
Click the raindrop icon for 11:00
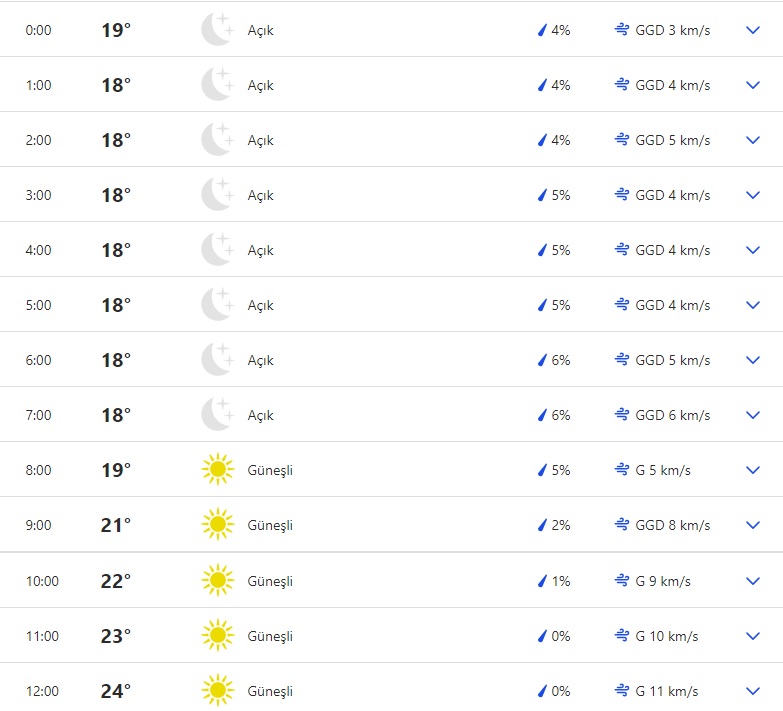pos(542,636)
